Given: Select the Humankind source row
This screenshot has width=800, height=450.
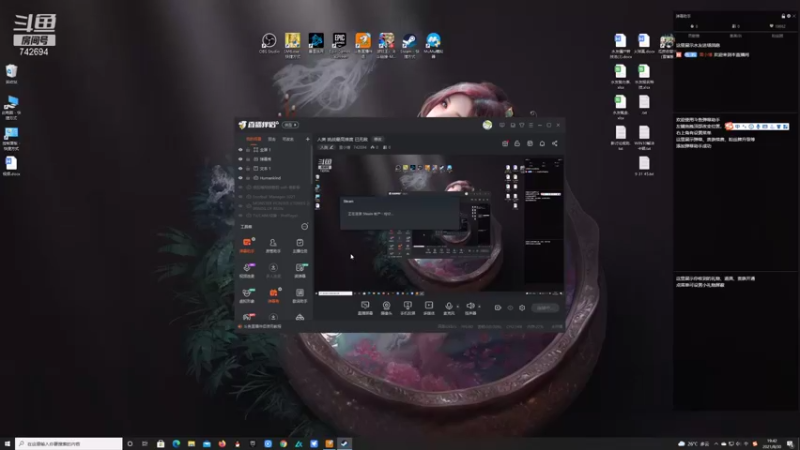Looking at the screenshot, I should 274,178.
